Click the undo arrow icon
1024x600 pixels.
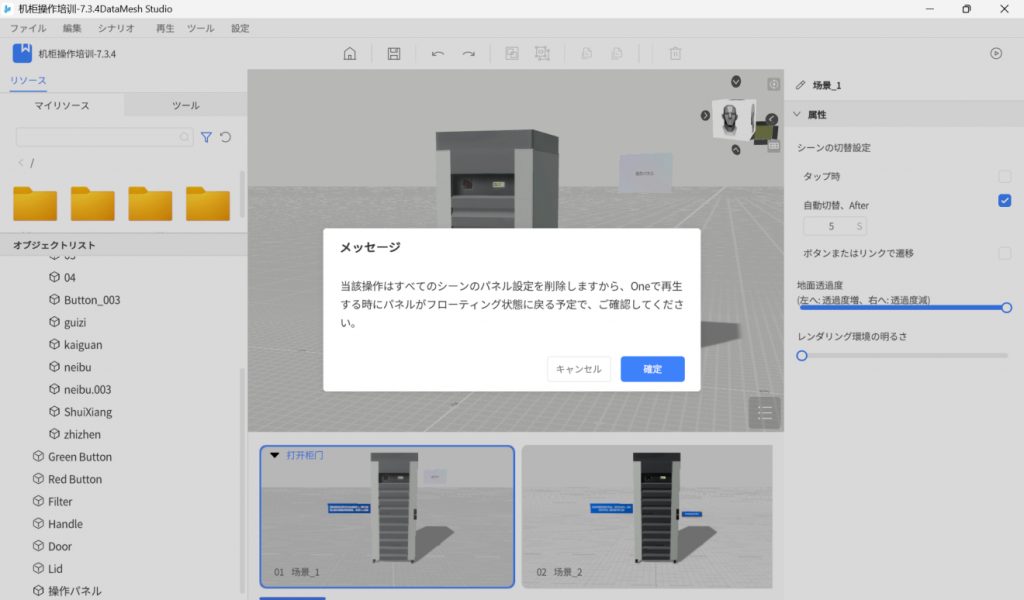438,54
